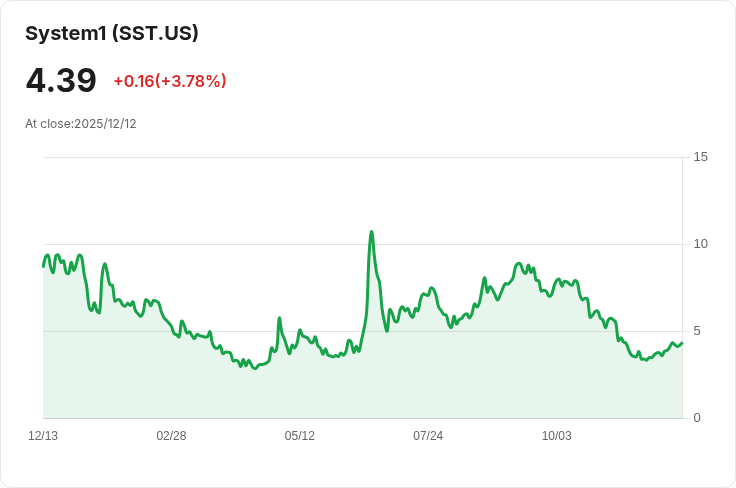Image resolution: width=736 pixels, height=488 pixels.
Task: Click the At close:2025/12/12 label
Action: pos(81,124)
